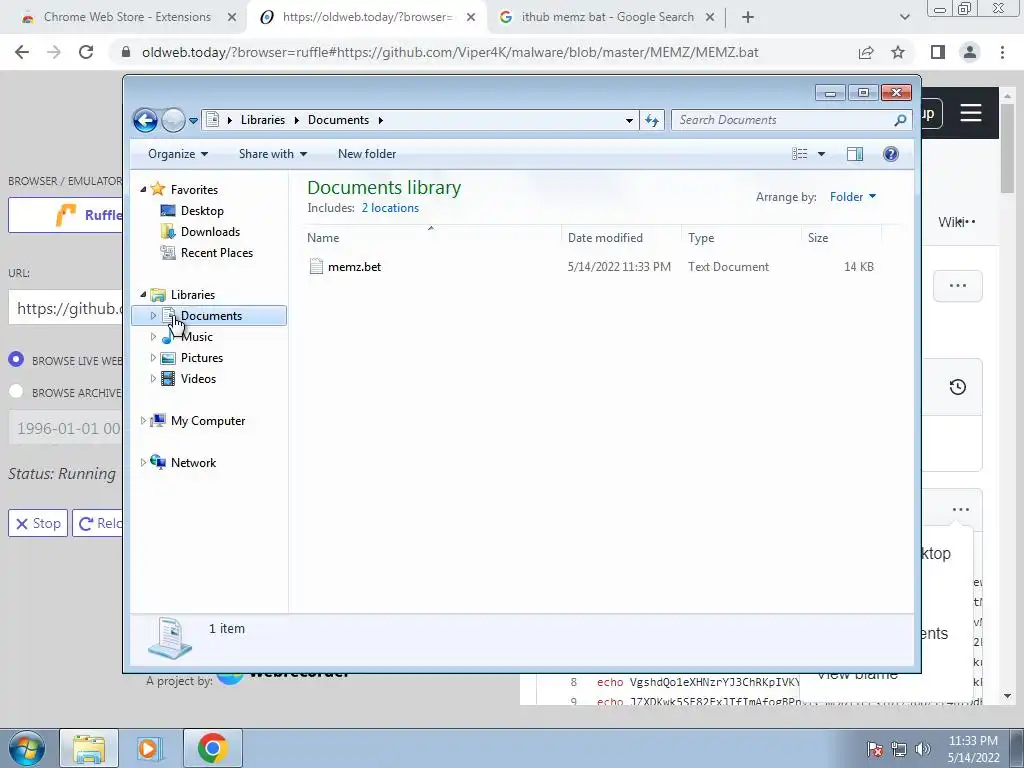Click the share page icon in omnibox
The height and width of the screenshot is (768, 1024).
(866, 52)
